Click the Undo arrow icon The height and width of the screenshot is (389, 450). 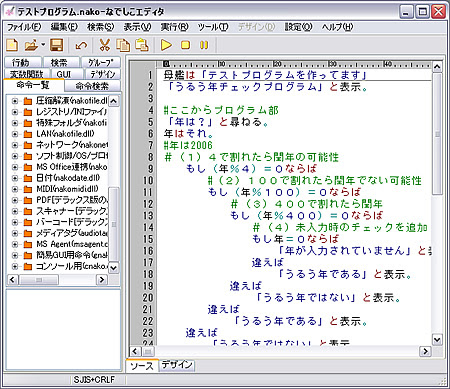(81, 45)
